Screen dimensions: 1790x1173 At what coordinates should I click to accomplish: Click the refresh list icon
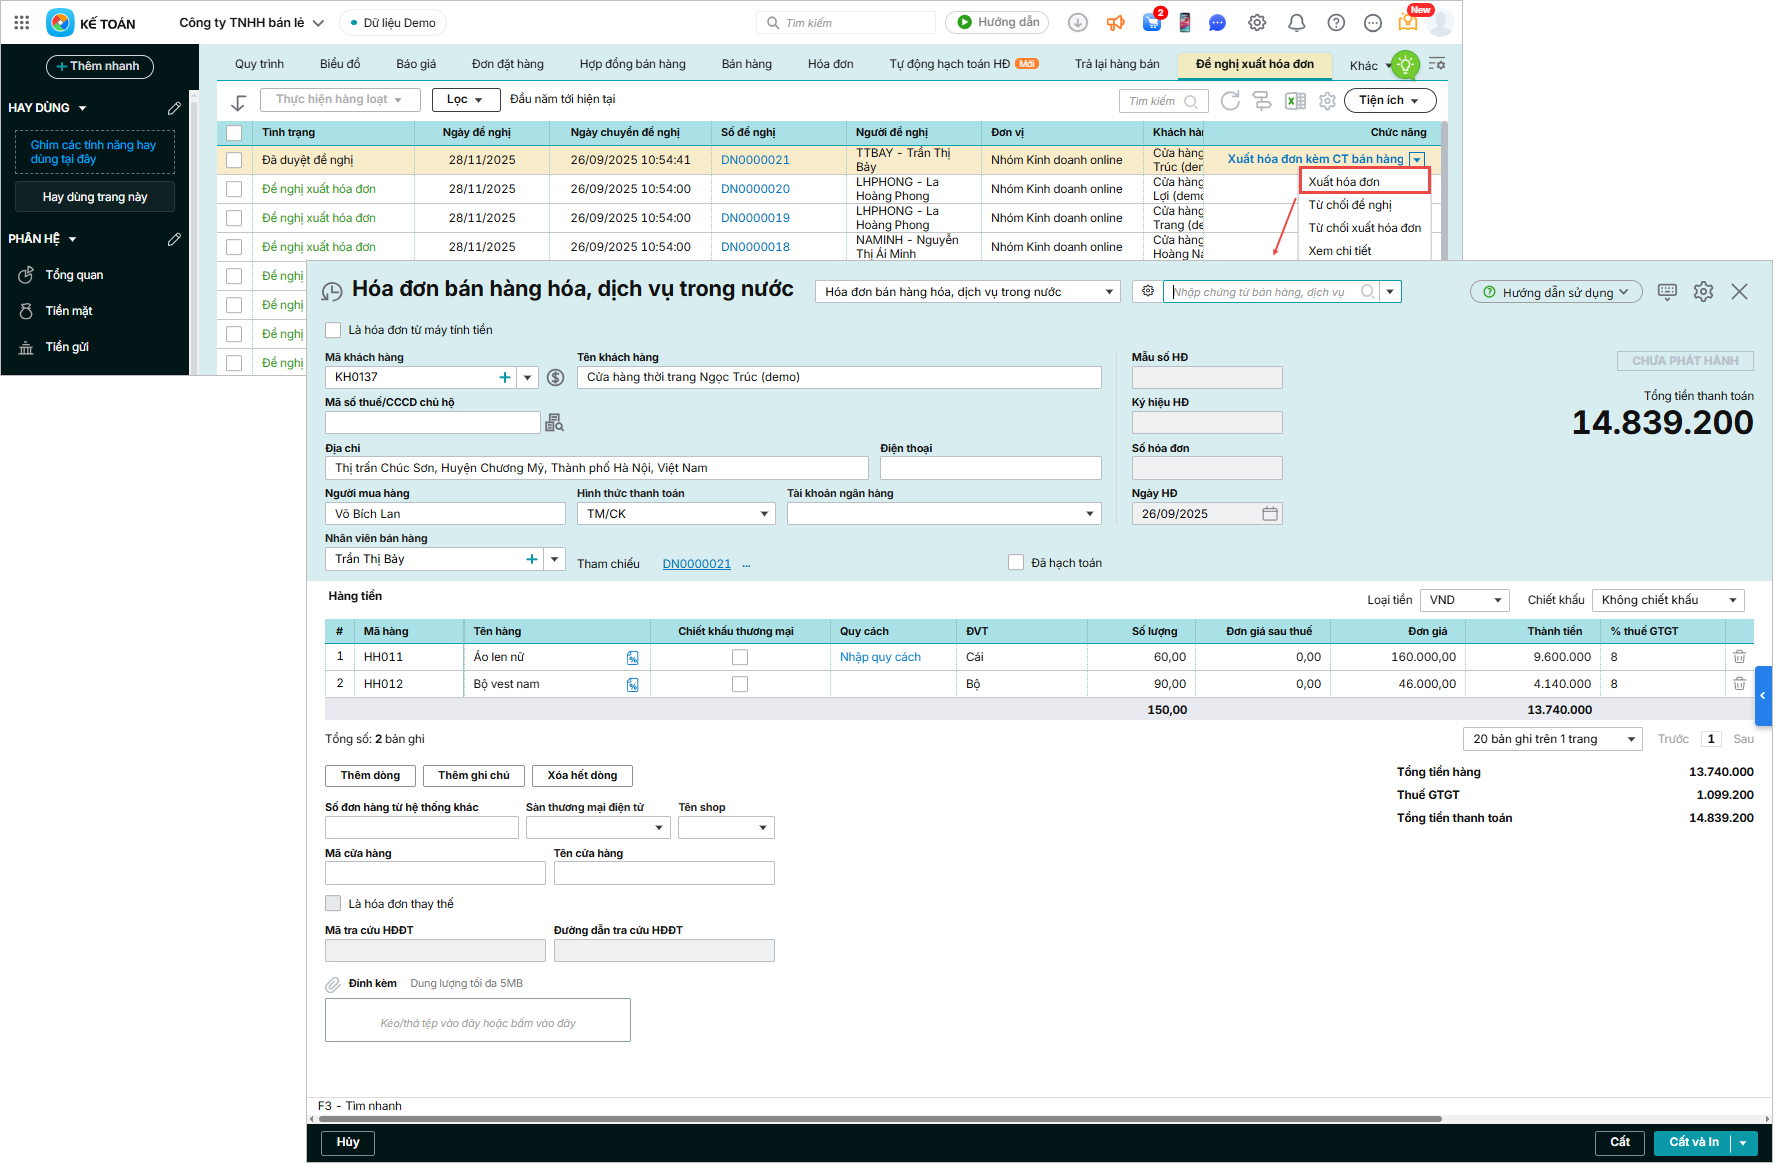pyautogui.click(x=1230, y=101)
